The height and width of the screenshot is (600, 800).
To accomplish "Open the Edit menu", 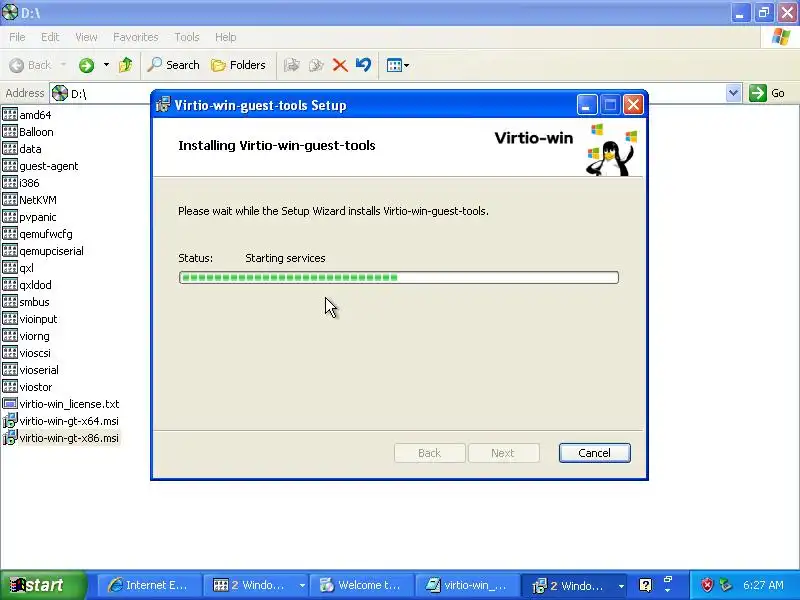I will click(50, 37).
